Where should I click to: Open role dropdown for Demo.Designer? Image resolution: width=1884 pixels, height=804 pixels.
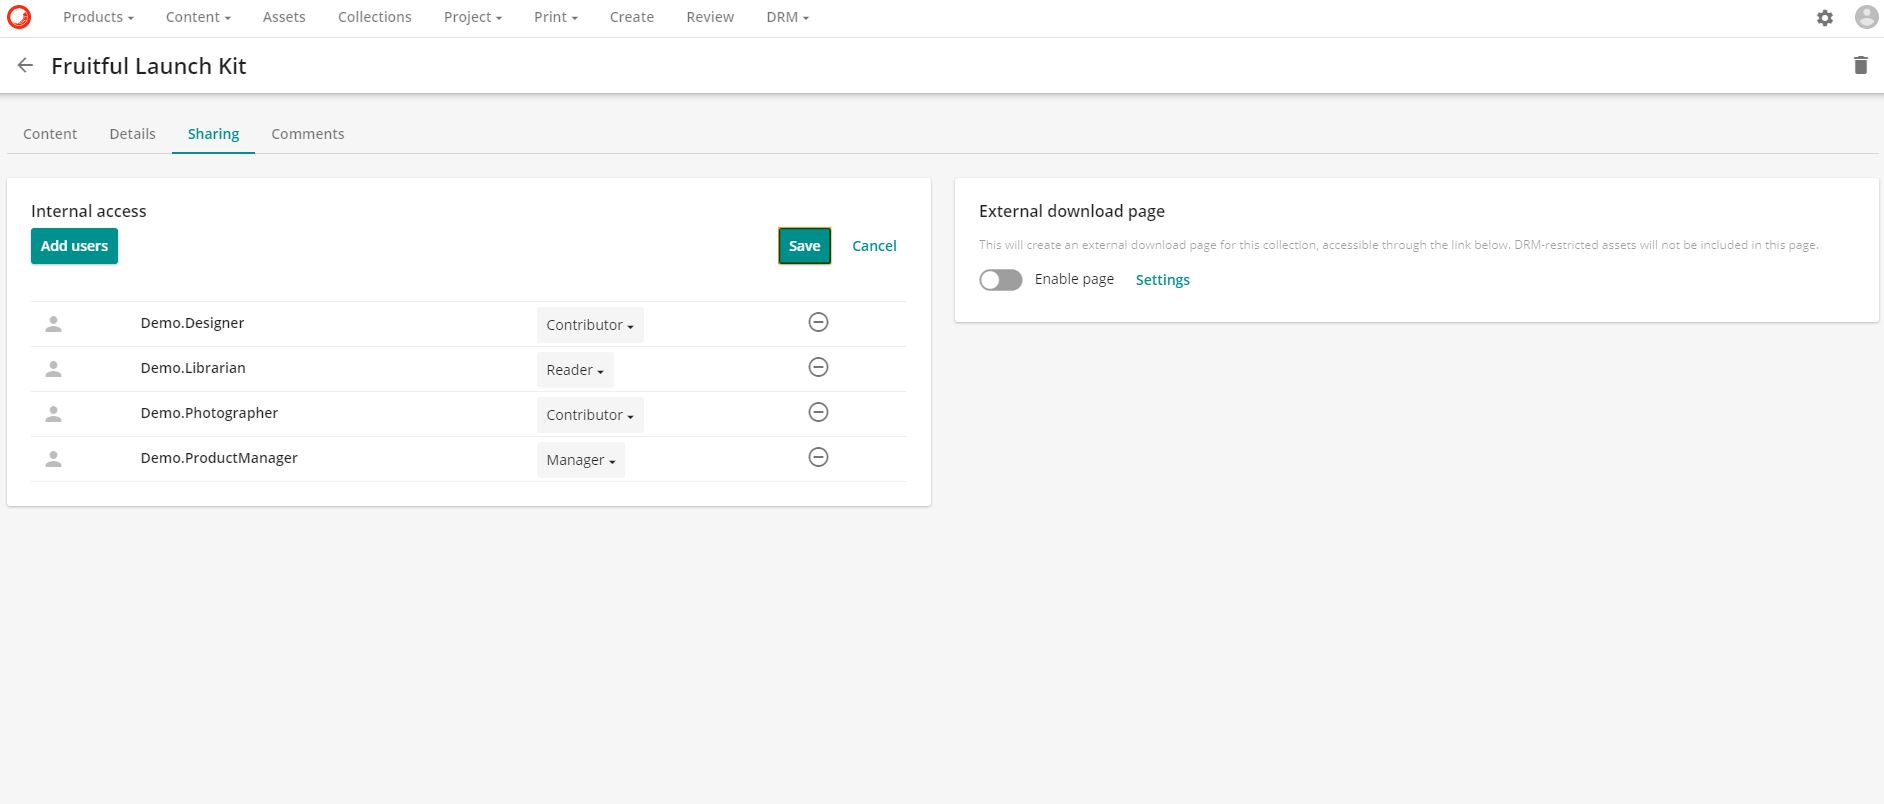click(x=590, y=325)
